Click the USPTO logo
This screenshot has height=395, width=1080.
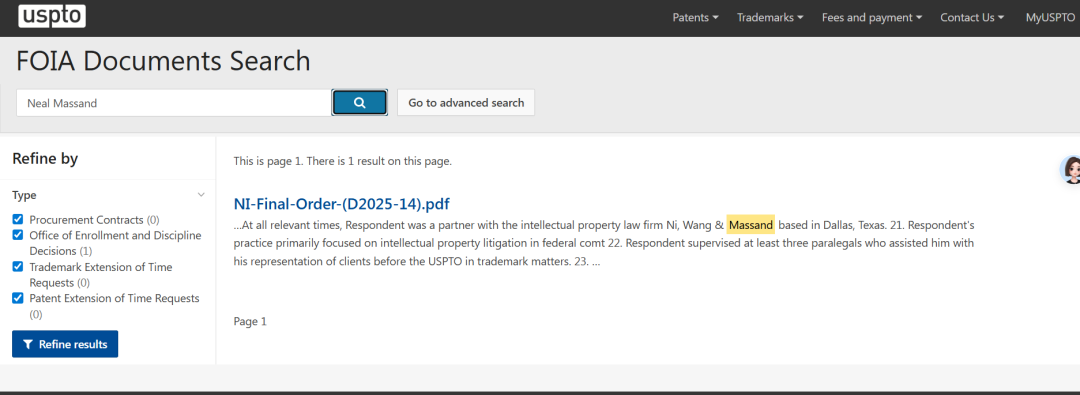point(52,15)
